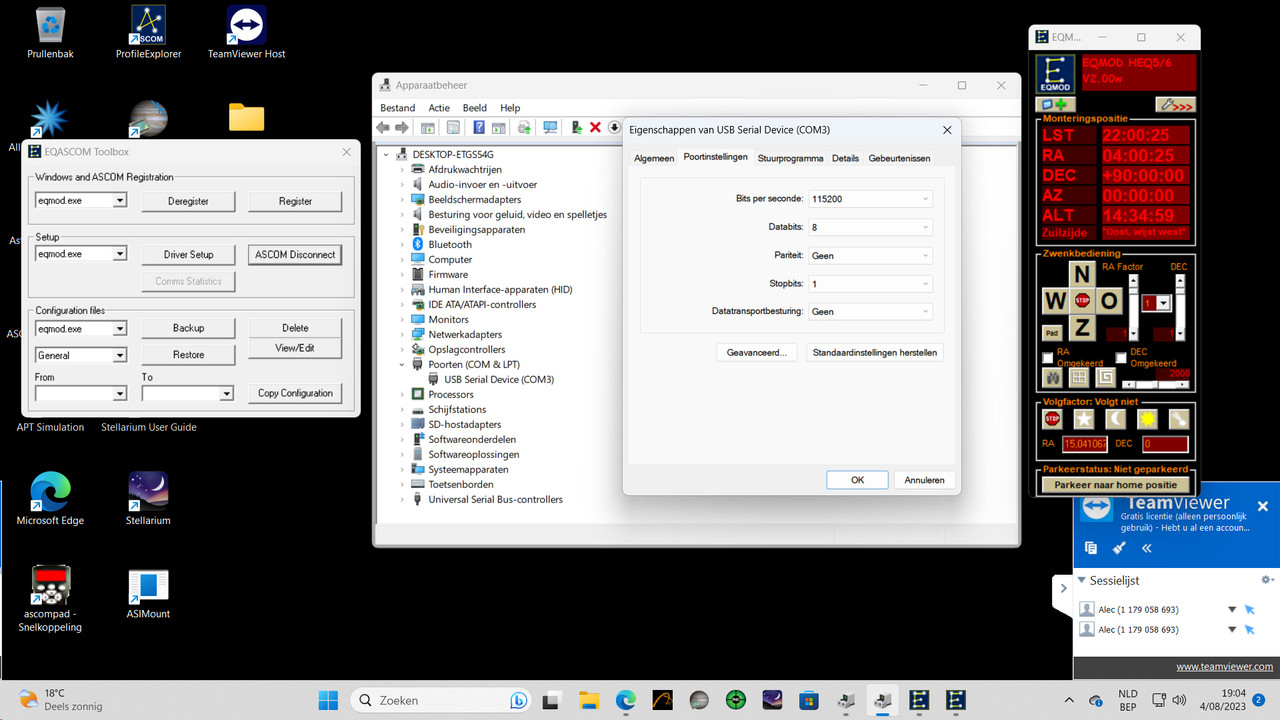Image resolution: width=1280 pixels, height=720 pixels.
Task: Hit the red STOP between the slew direction buttons
Action: 1082,300
